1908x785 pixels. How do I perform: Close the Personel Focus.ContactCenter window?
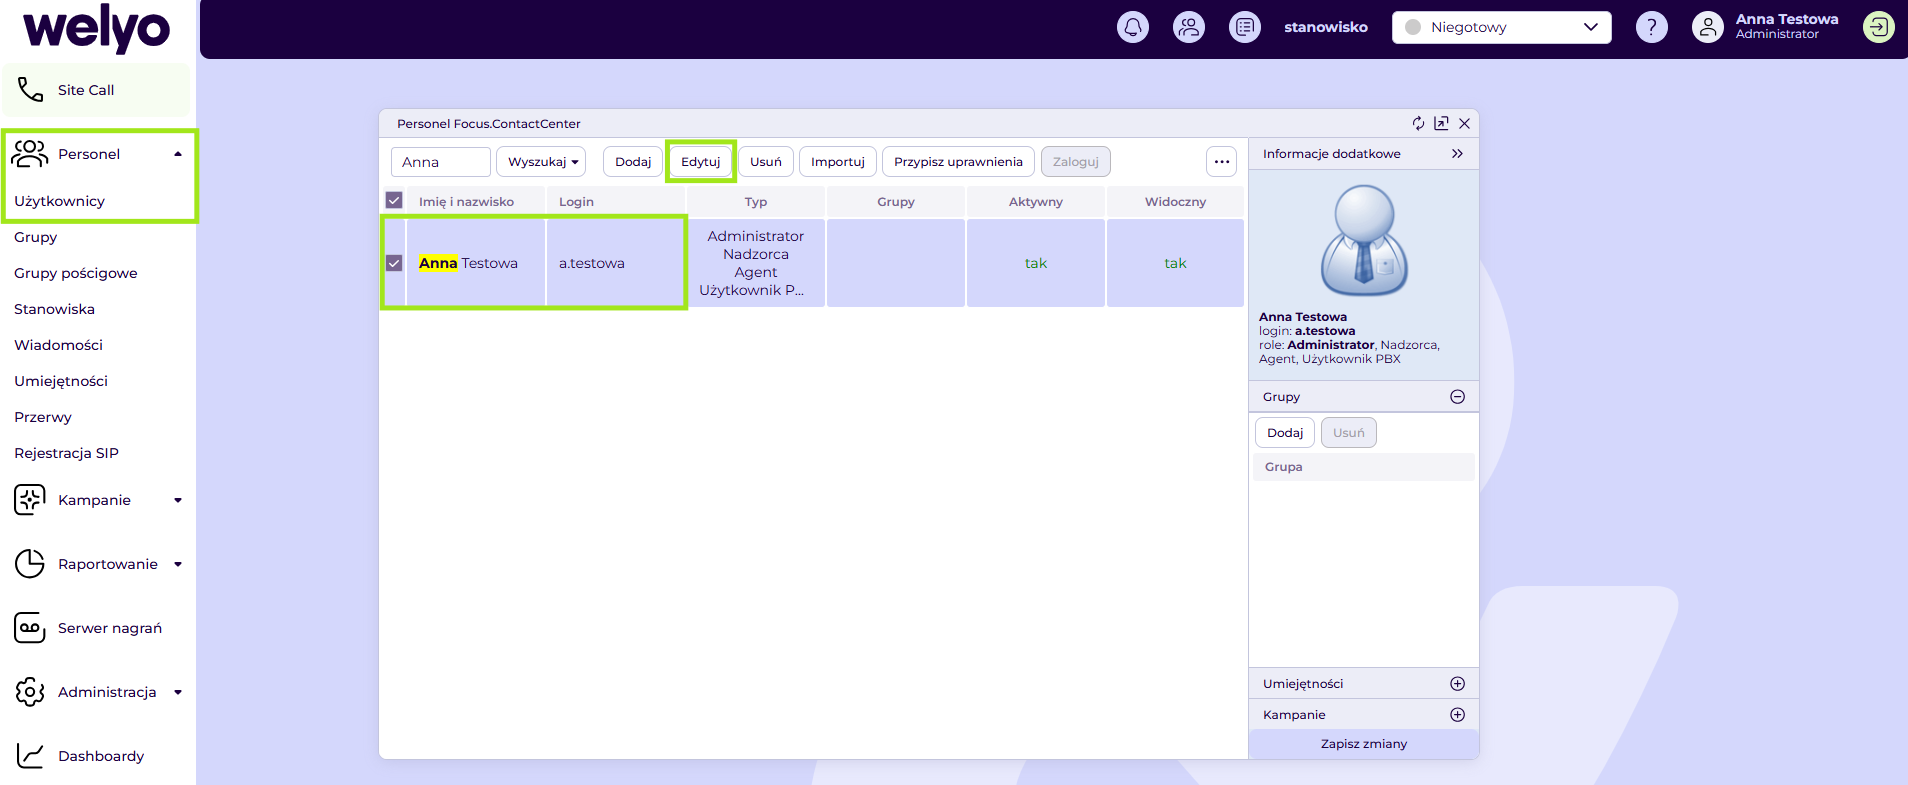click(x=1464, y=123)
